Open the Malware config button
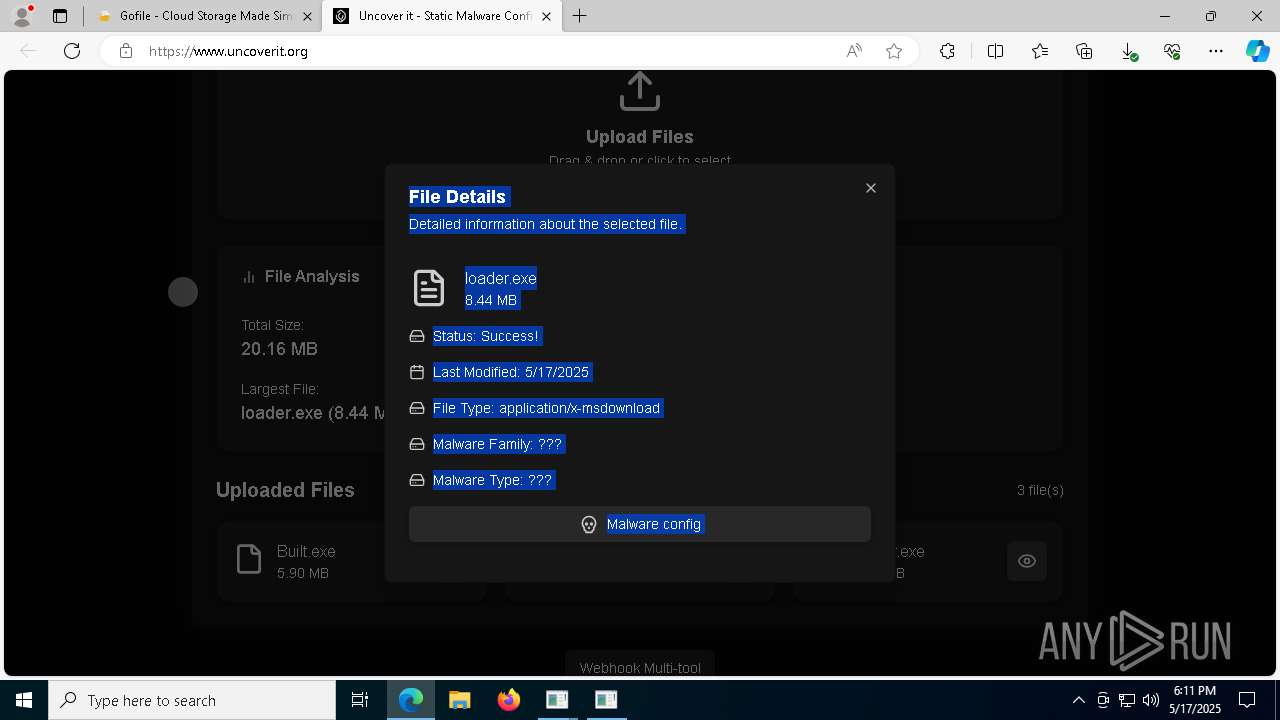Viewport: 1280px width, 720px height. [x=640, y=524]
